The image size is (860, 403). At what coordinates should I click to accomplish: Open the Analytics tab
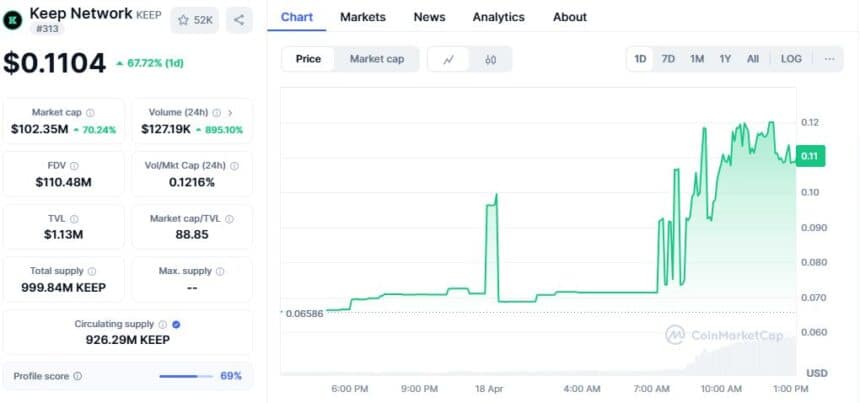[x=499, y=17]
